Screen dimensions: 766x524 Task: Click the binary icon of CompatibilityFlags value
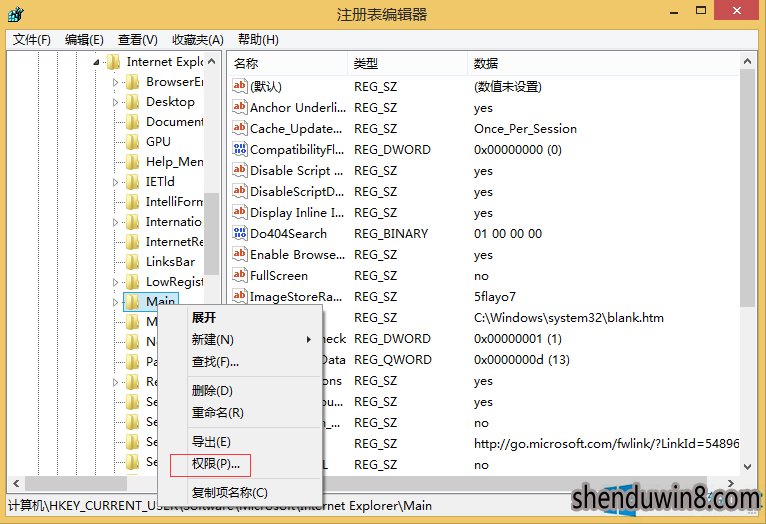pyautogui.click(x=240, y=149)
